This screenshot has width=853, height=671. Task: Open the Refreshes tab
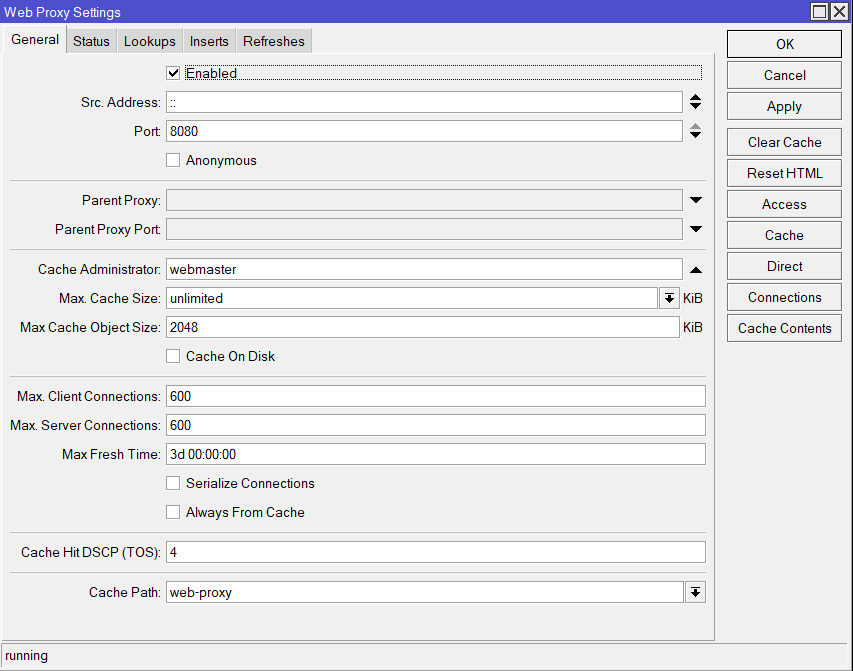[273, 41]
